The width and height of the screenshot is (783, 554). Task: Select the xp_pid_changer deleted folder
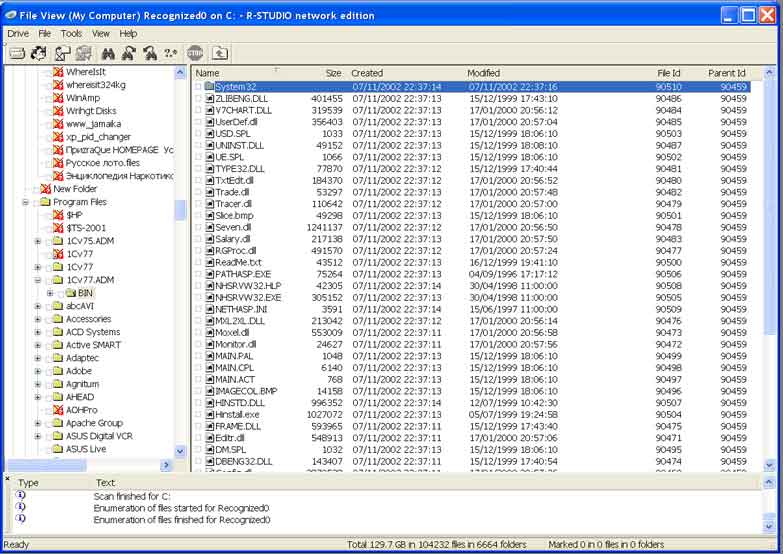98,136
